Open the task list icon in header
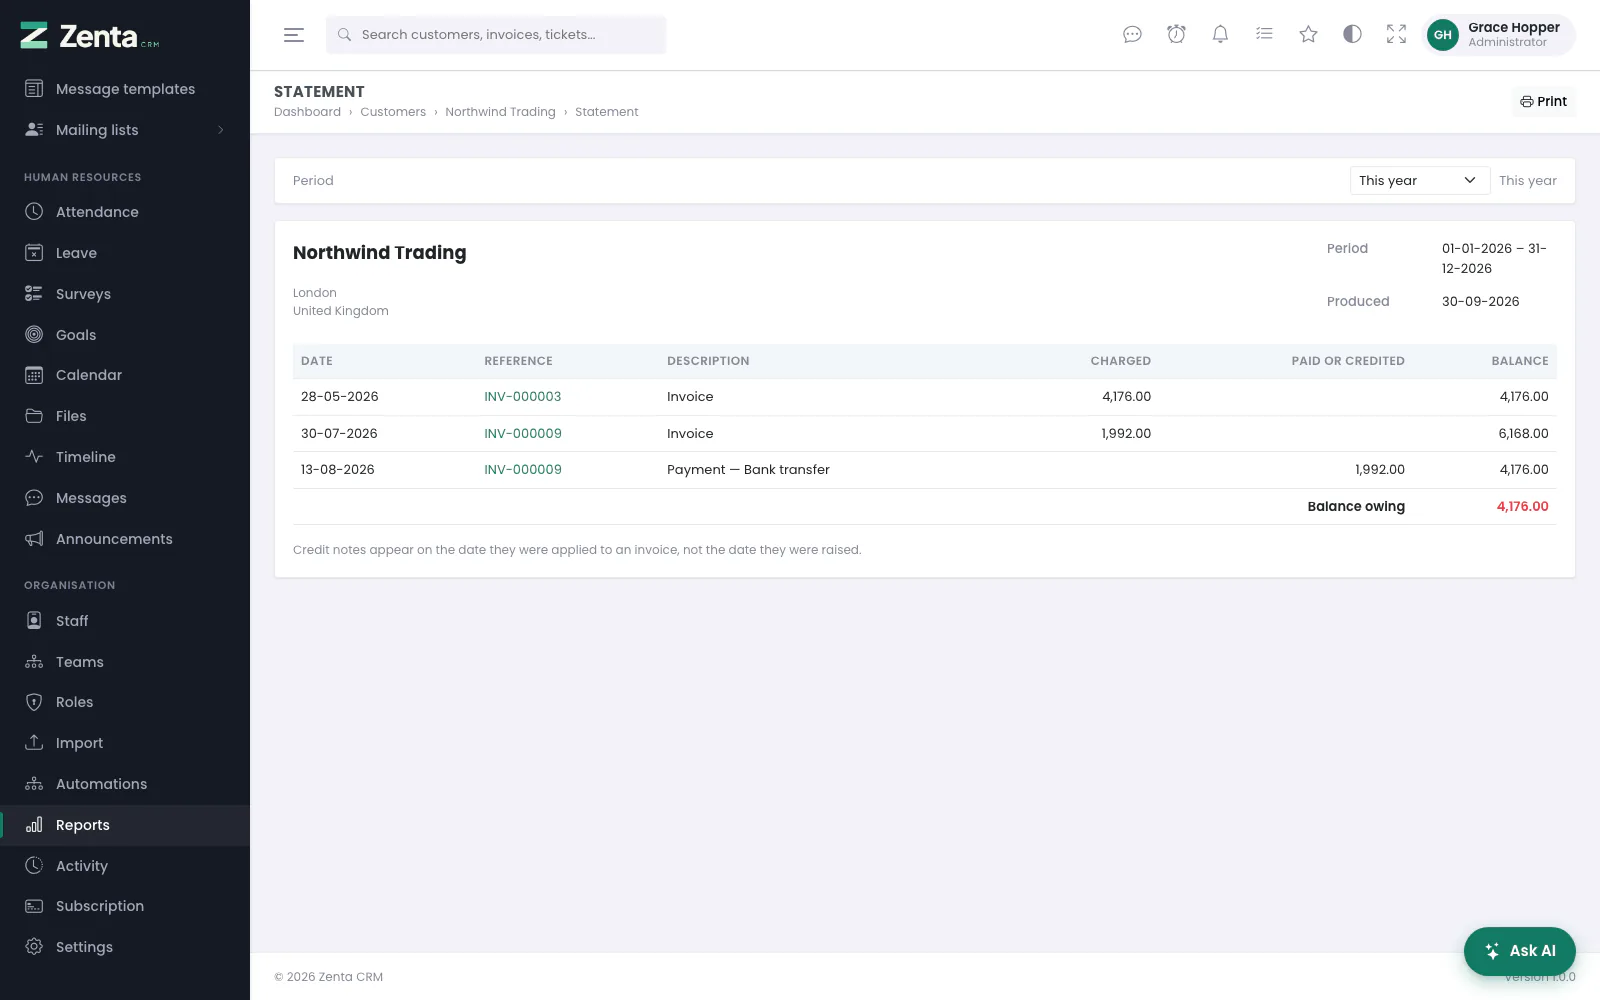Viewport: 1600px width, 1000px height. pos(1264,35)
